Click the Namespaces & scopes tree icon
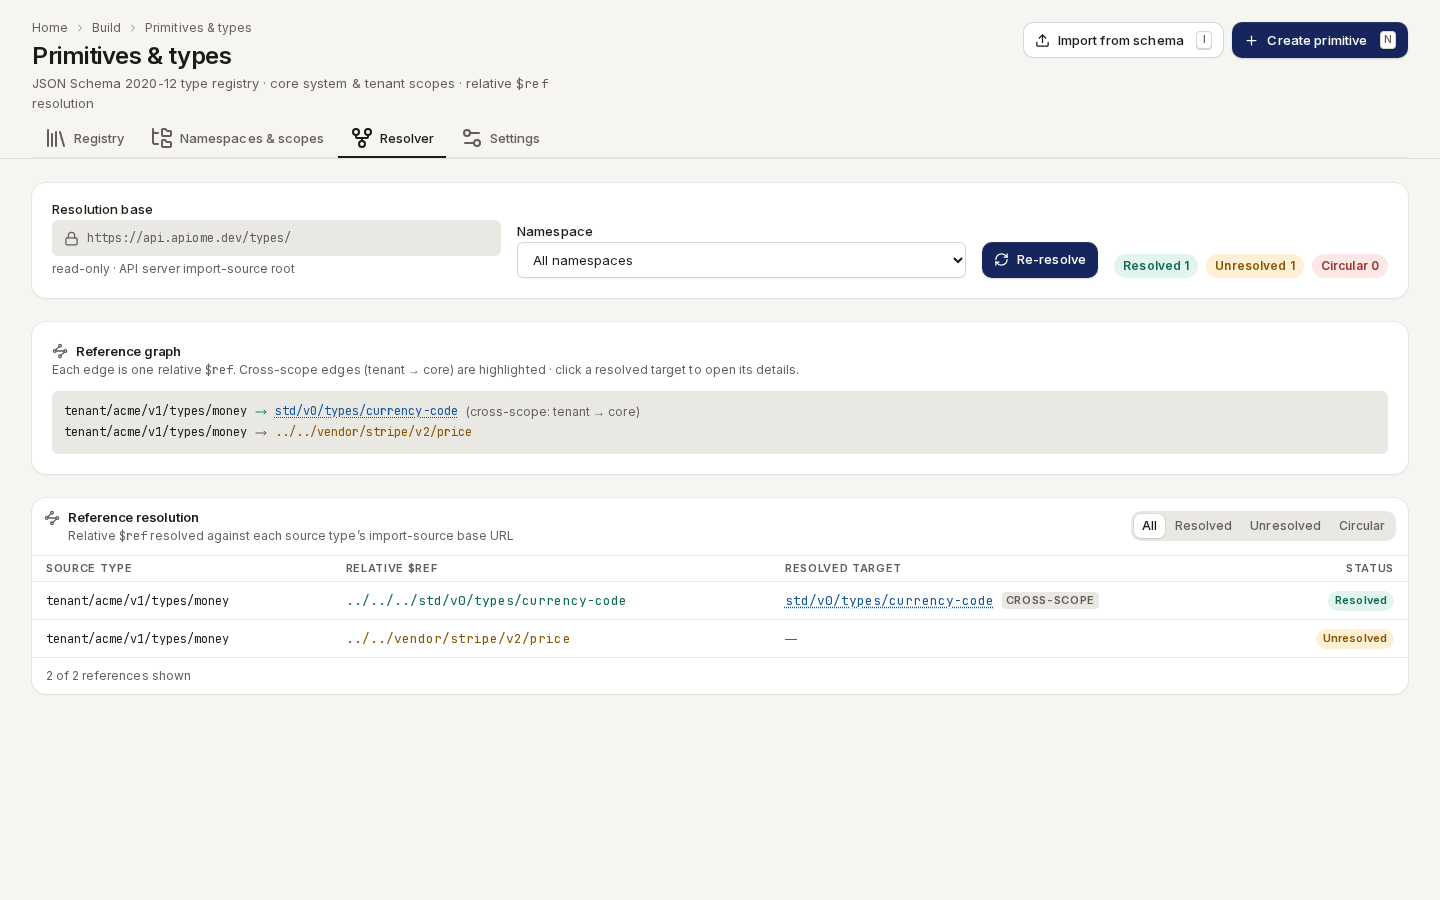Image resolution: width=1440 pixels, height=900 pixels. click(162, 138)
